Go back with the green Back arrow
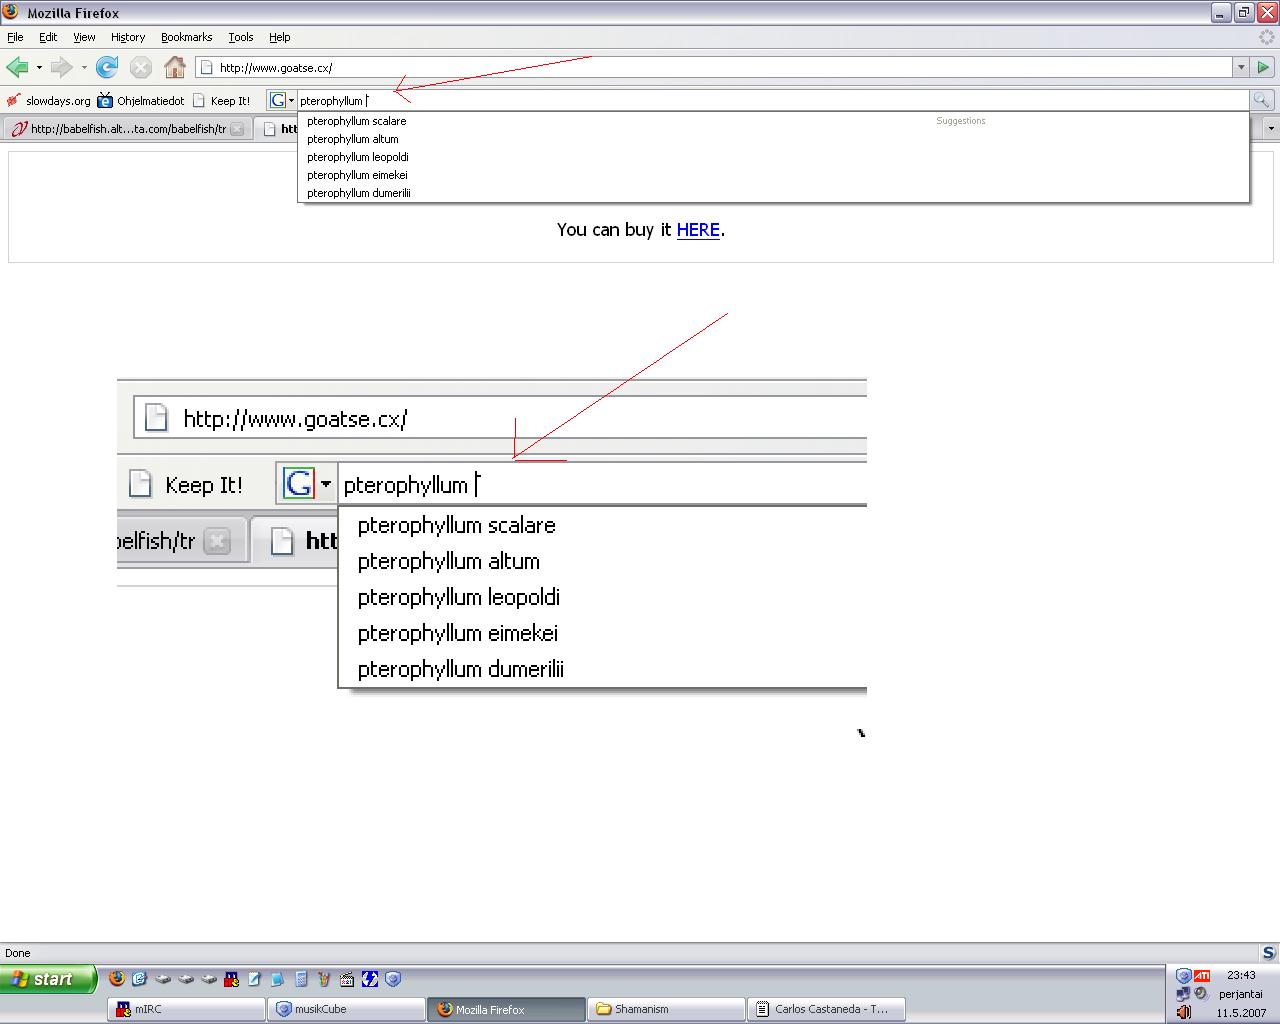The width and height of the screenshot is (1280, 1024). (17, 67)
